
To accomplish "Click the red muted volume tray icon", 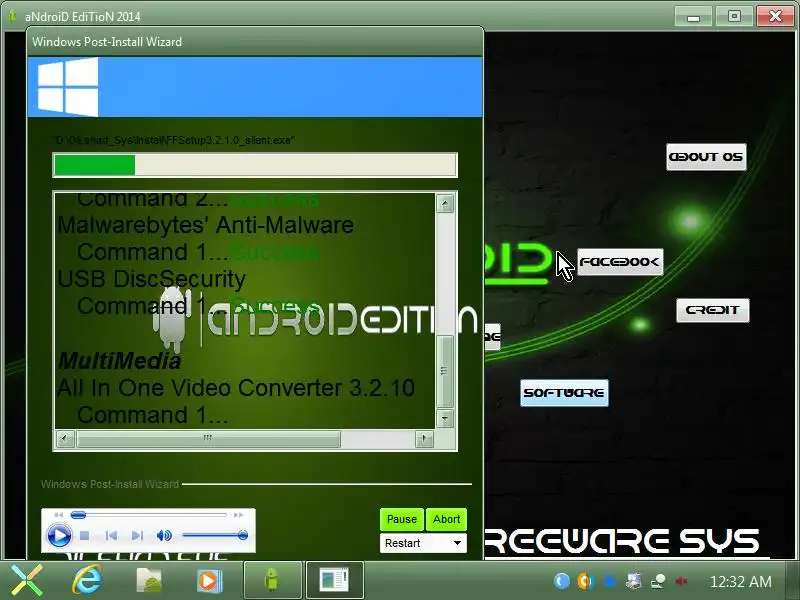I will pos(681,581).
